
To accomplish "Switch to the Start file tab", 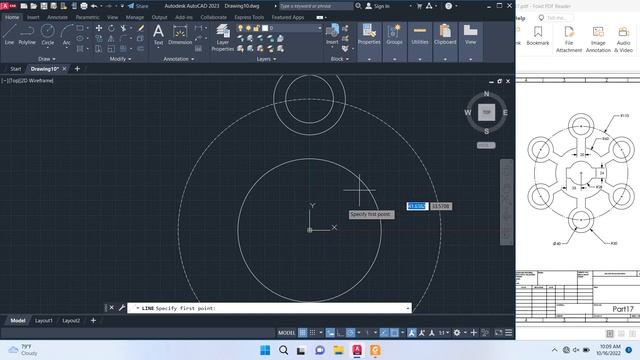I will 16,69.
